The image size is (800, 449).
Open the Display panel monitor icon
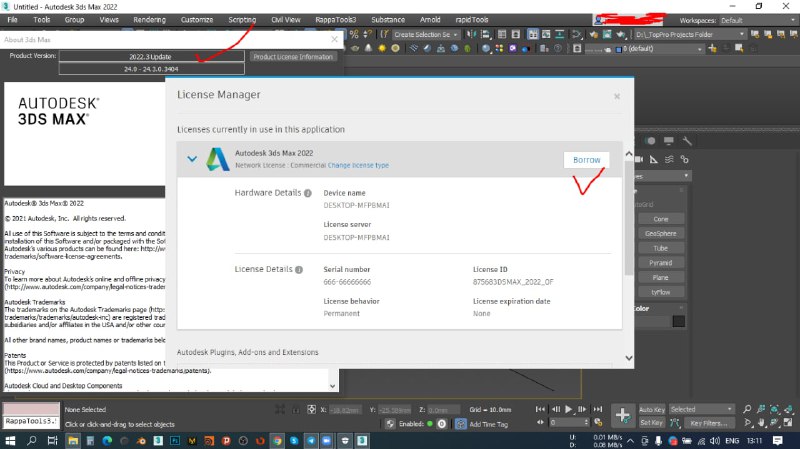pos(668,141)
